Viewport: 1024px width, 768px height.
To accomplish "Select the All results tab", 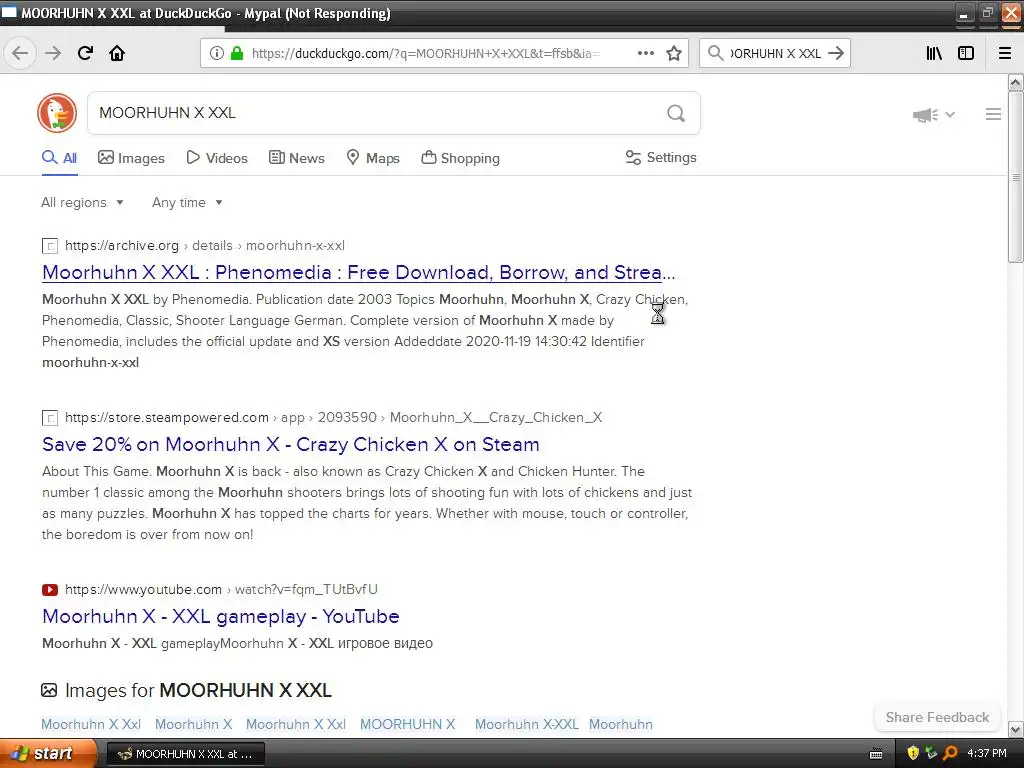I will pyautogui.click(x=59, y=158).
